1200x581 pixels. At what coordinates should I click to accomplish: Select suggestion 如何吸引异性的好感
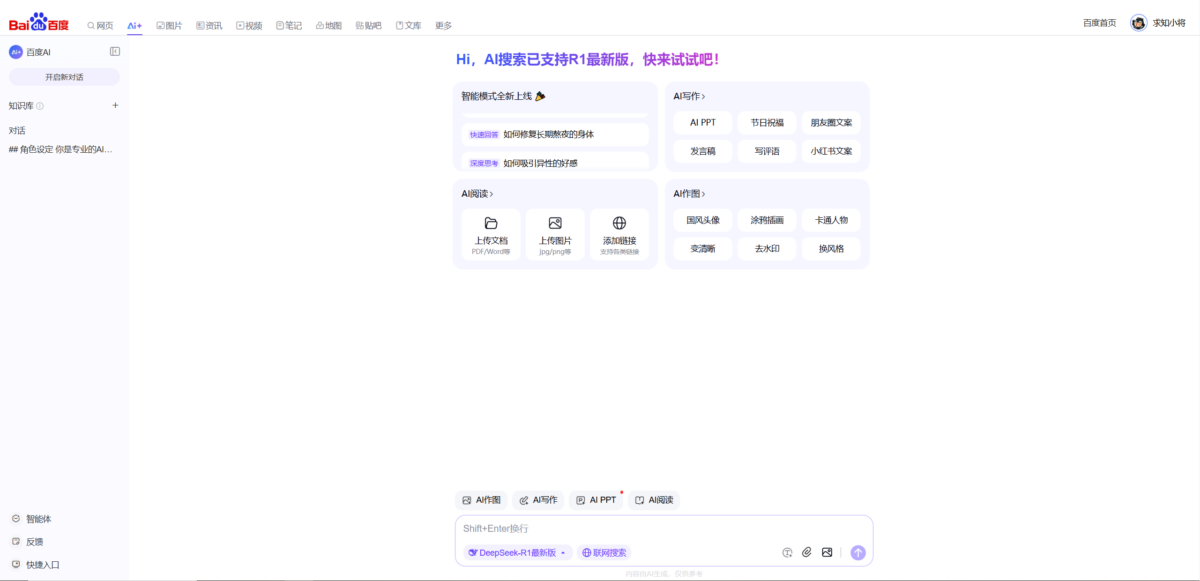(554, 161)
